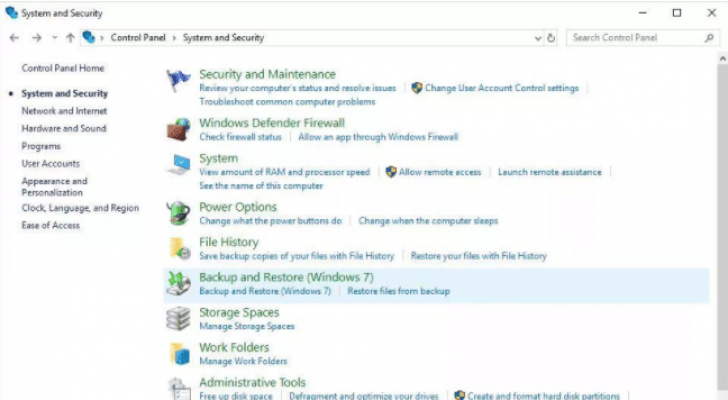Click the Storage Spaces drives icon
The image size is (728, 400).
coord(178,319)
